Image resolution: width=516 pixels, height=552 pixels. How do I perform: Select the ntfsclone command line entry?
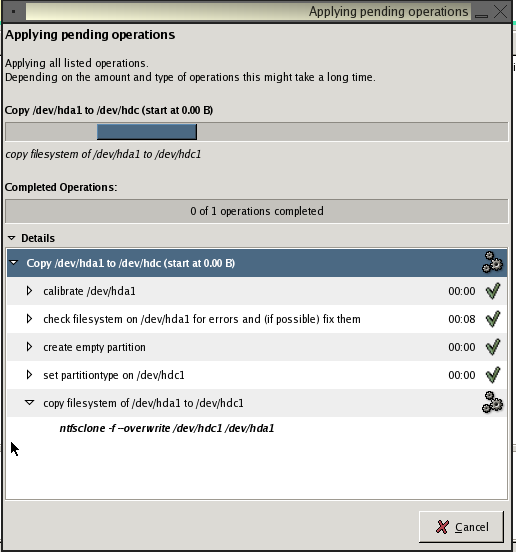[167, 428]
